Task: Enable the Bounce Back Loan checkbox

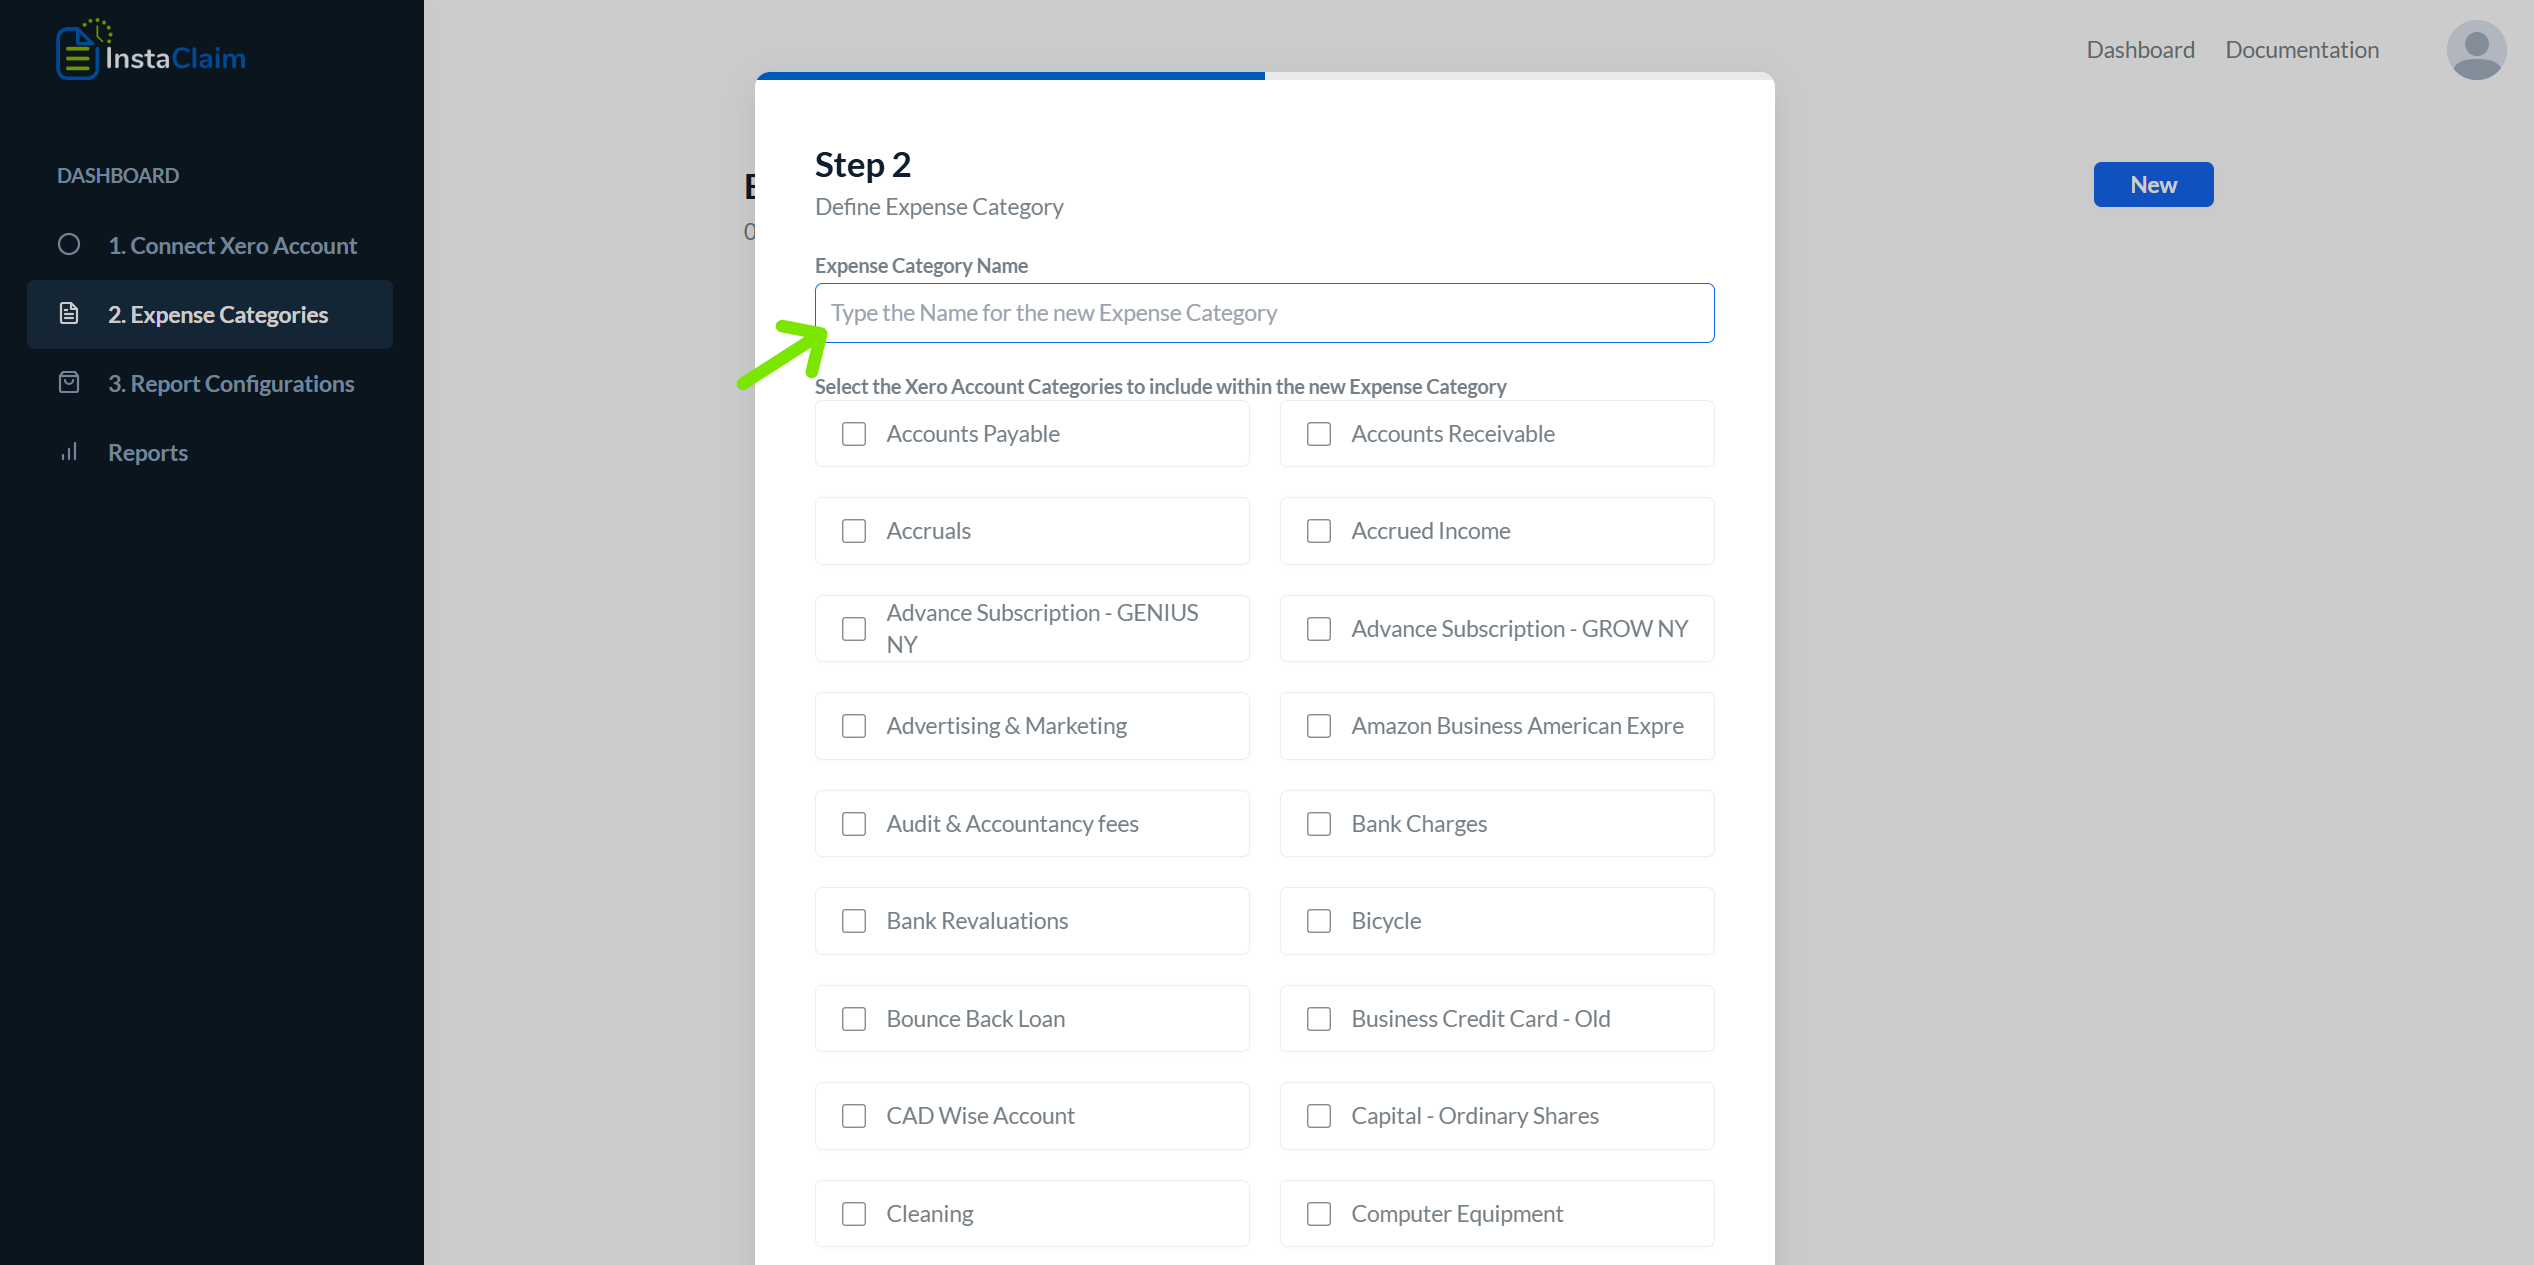Action: click(854, 1019)
